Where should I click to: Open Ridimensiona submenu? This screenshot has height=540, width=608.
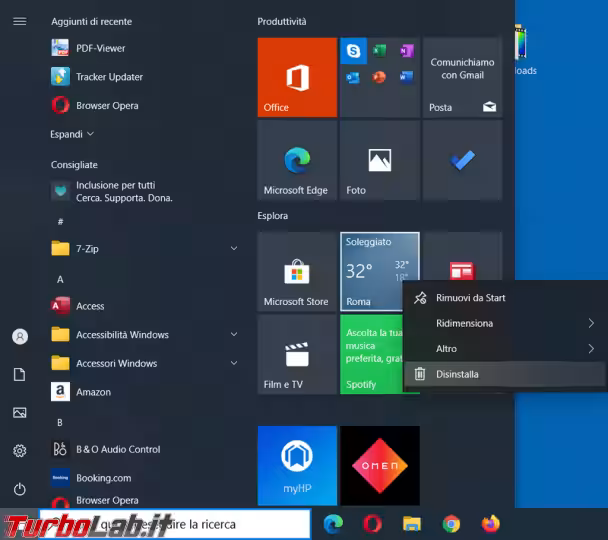(x=505, y=323)
